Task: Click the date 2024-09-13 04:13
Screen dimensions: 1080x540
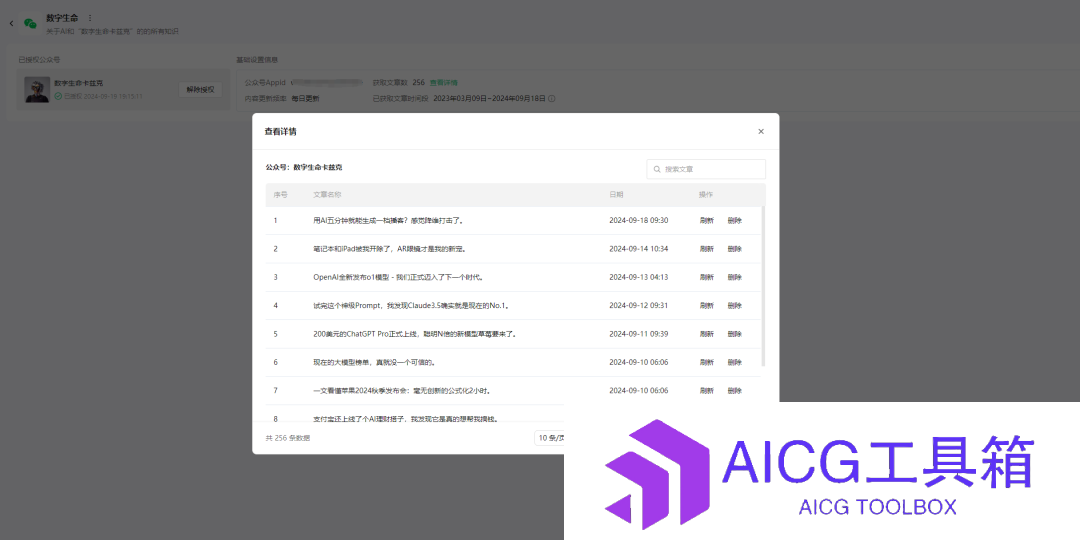Action: click(638, 277)
